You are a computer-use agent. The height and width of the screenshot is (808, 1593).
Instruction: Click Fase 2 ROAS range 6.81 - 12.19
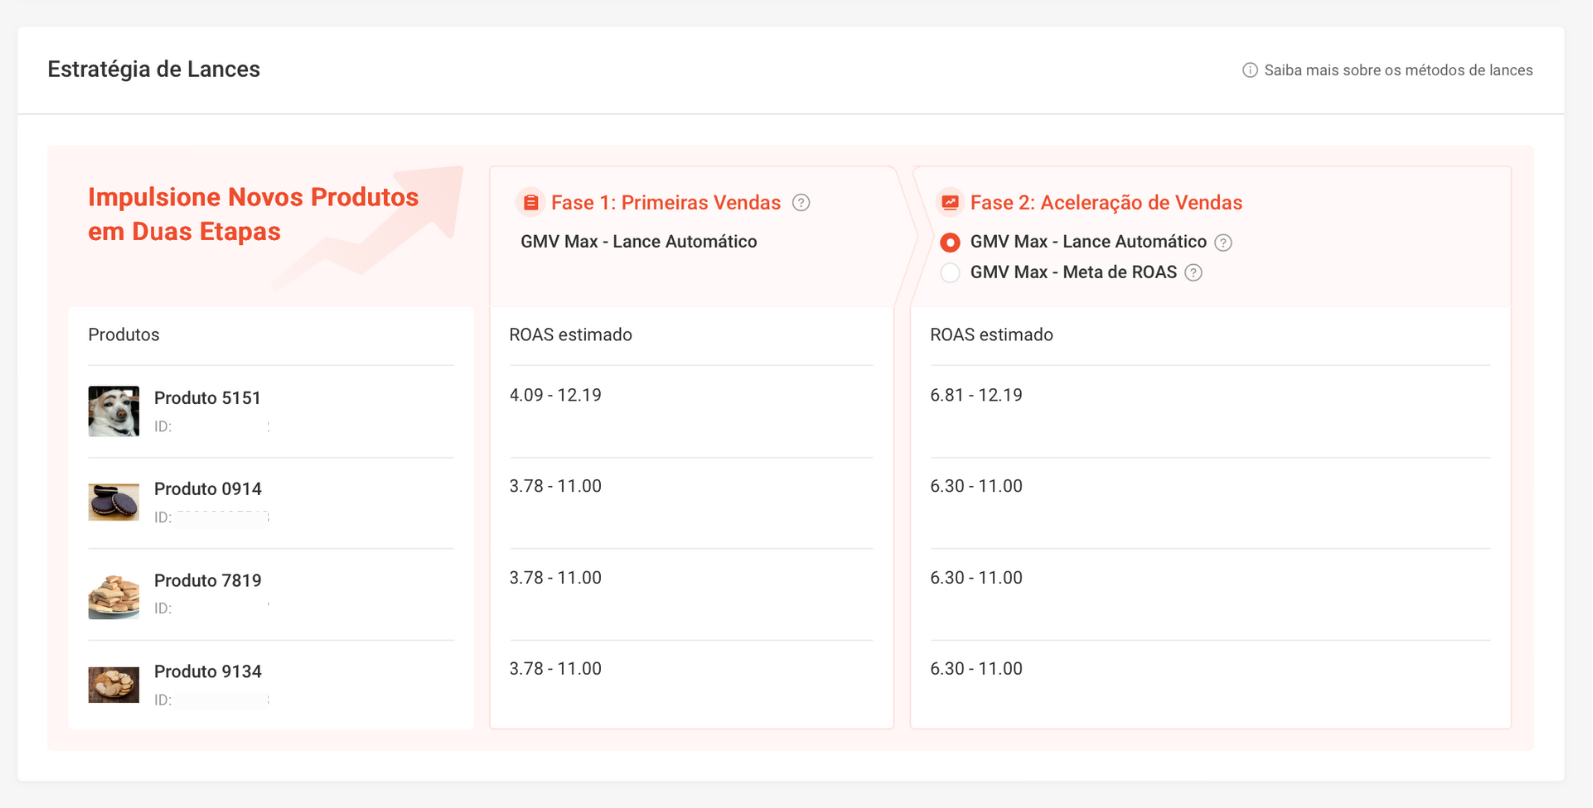coord(976,395)
